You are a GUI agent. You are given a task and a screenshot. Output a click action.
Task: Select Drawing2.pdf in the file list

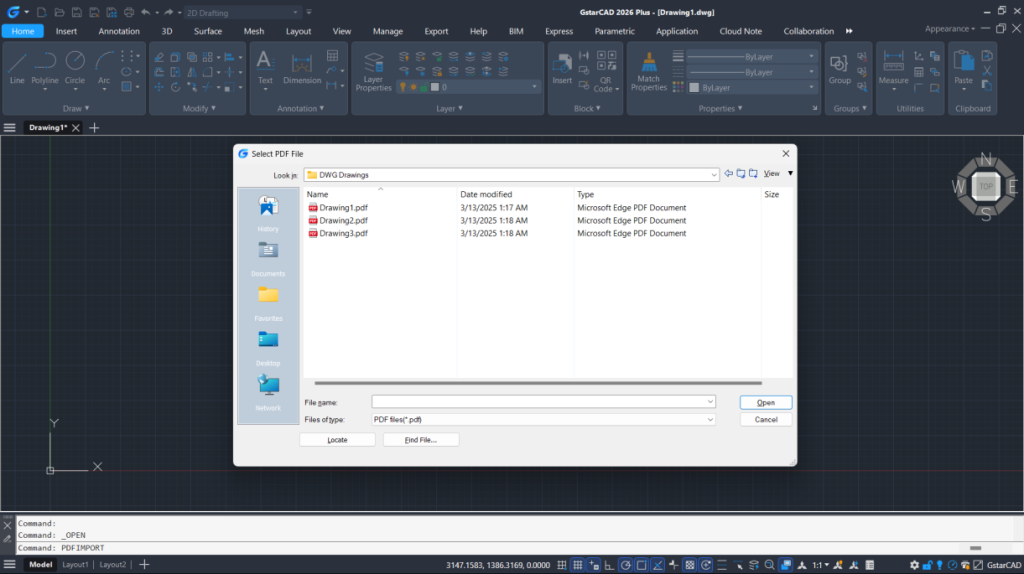click(343, 220)
